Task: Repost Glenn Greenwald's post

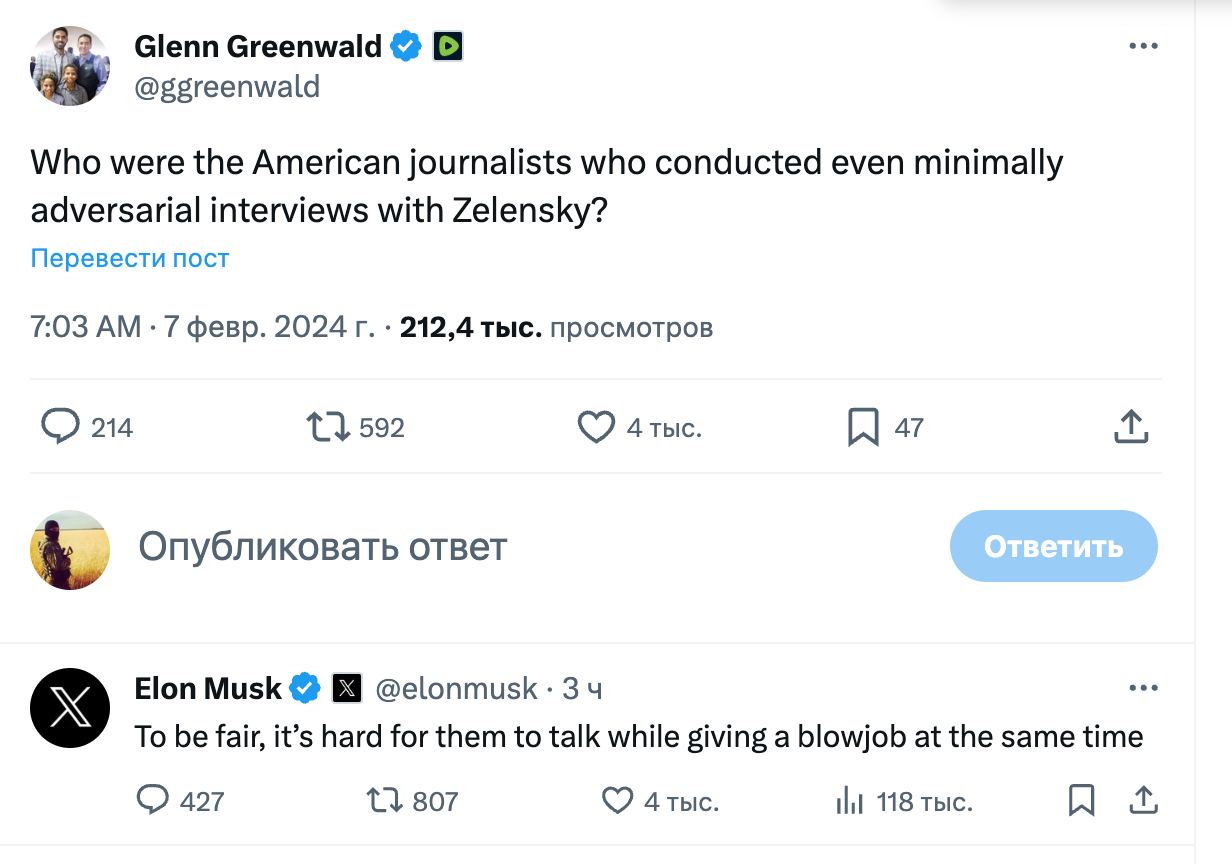Action: pos(328,427)
